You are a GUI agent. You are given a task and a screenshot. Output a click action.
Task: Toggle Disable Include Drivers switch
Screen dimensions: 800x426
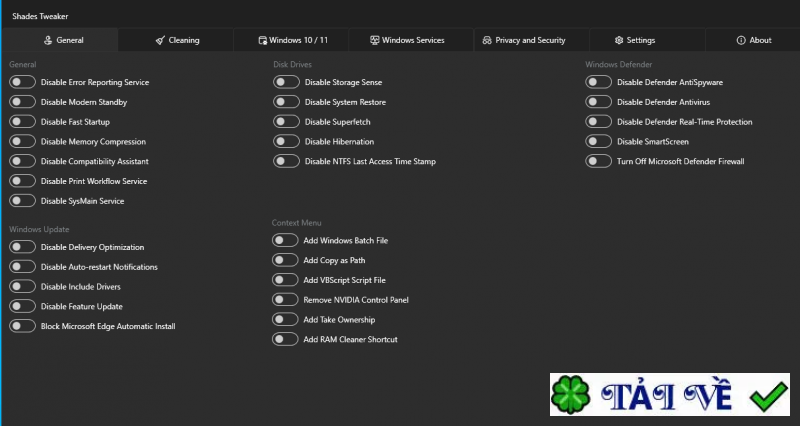[x=22, y=287]
